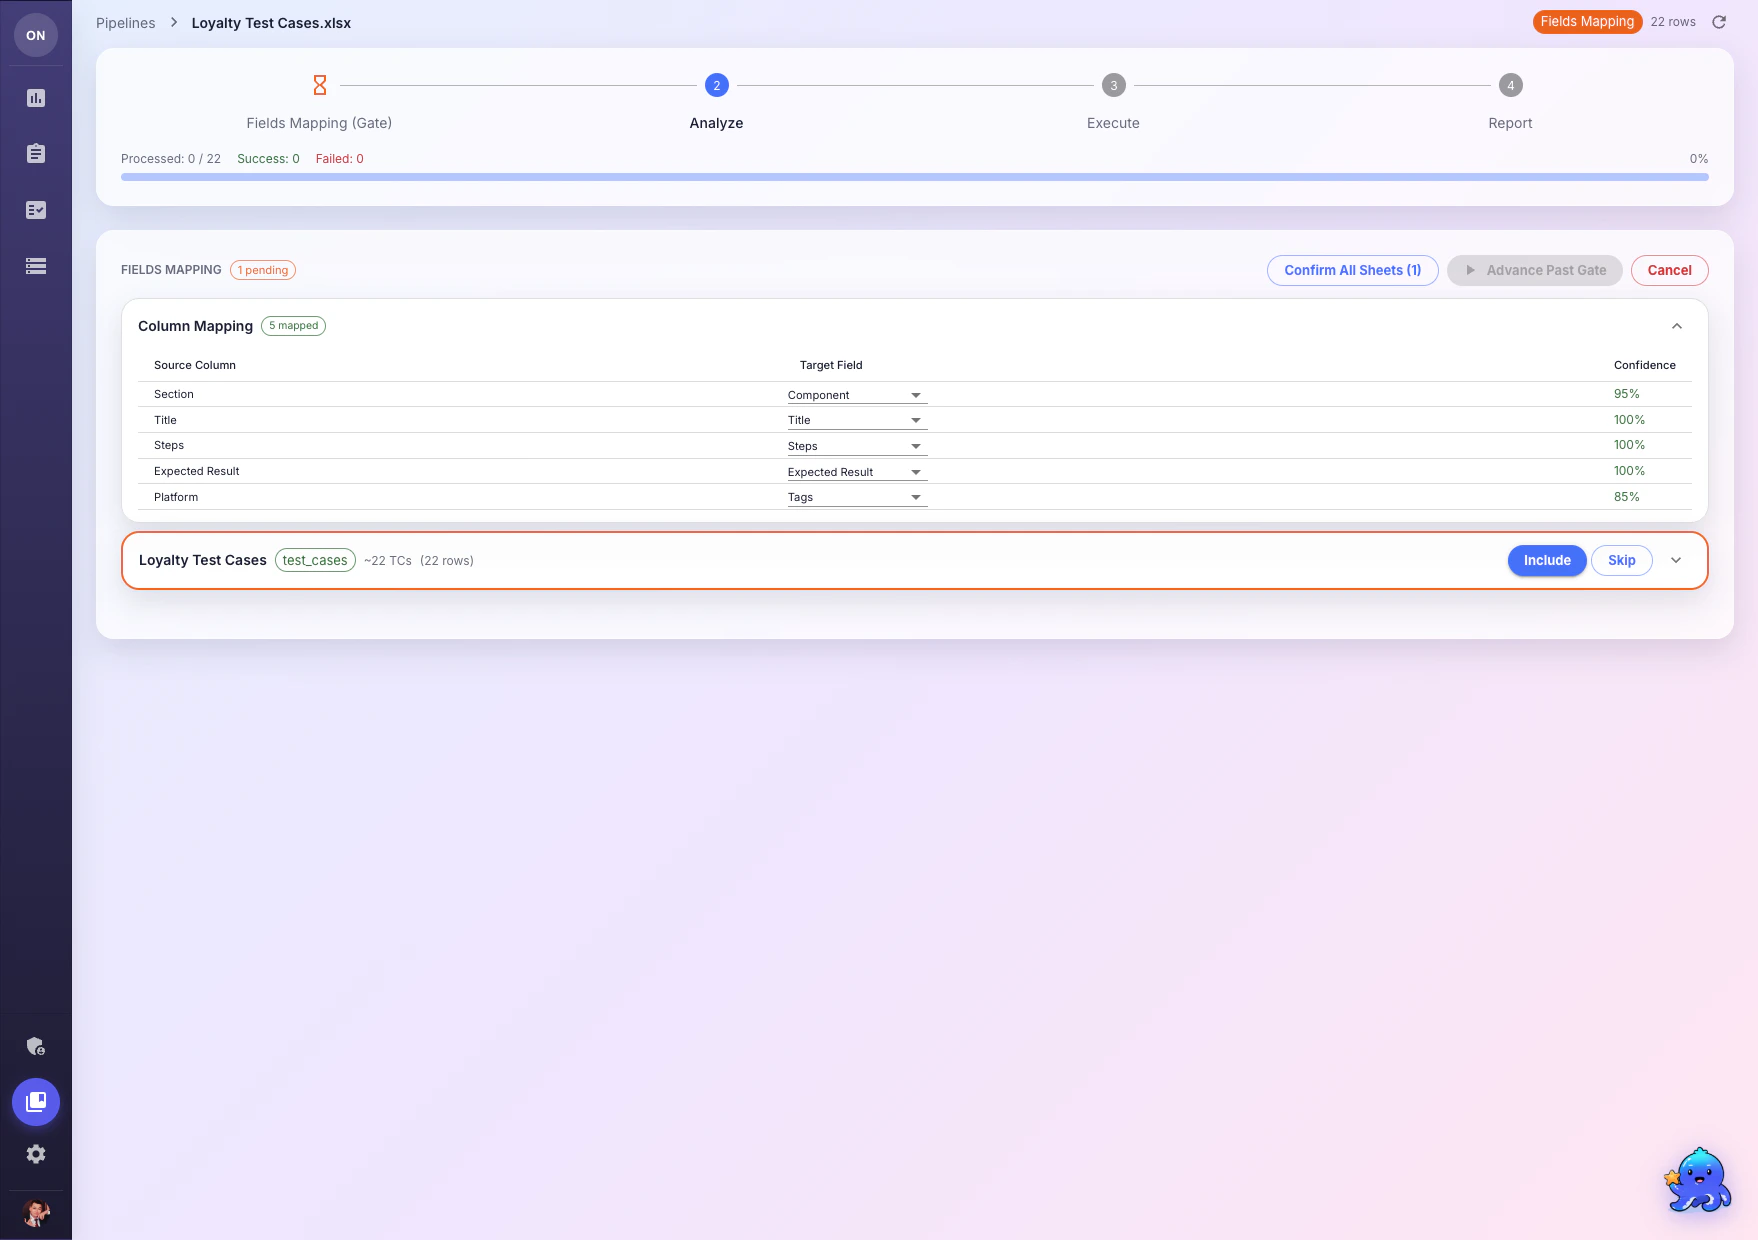Click the Processed: 0 / 22 status

(171, 159)
